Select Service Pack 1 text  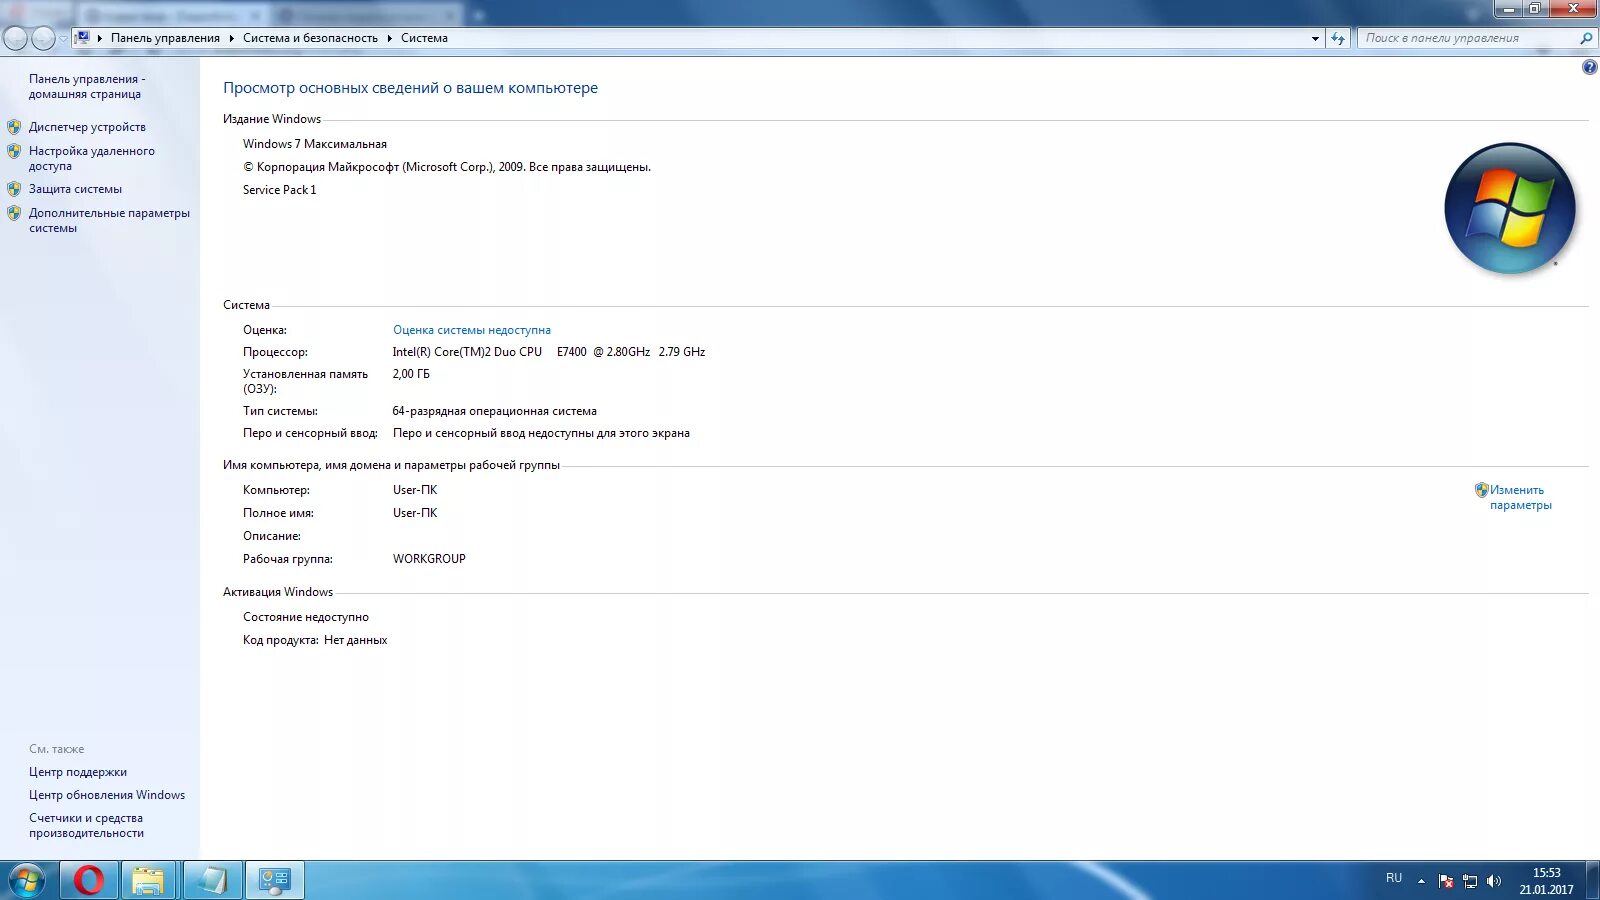click(x=279, y=190)
